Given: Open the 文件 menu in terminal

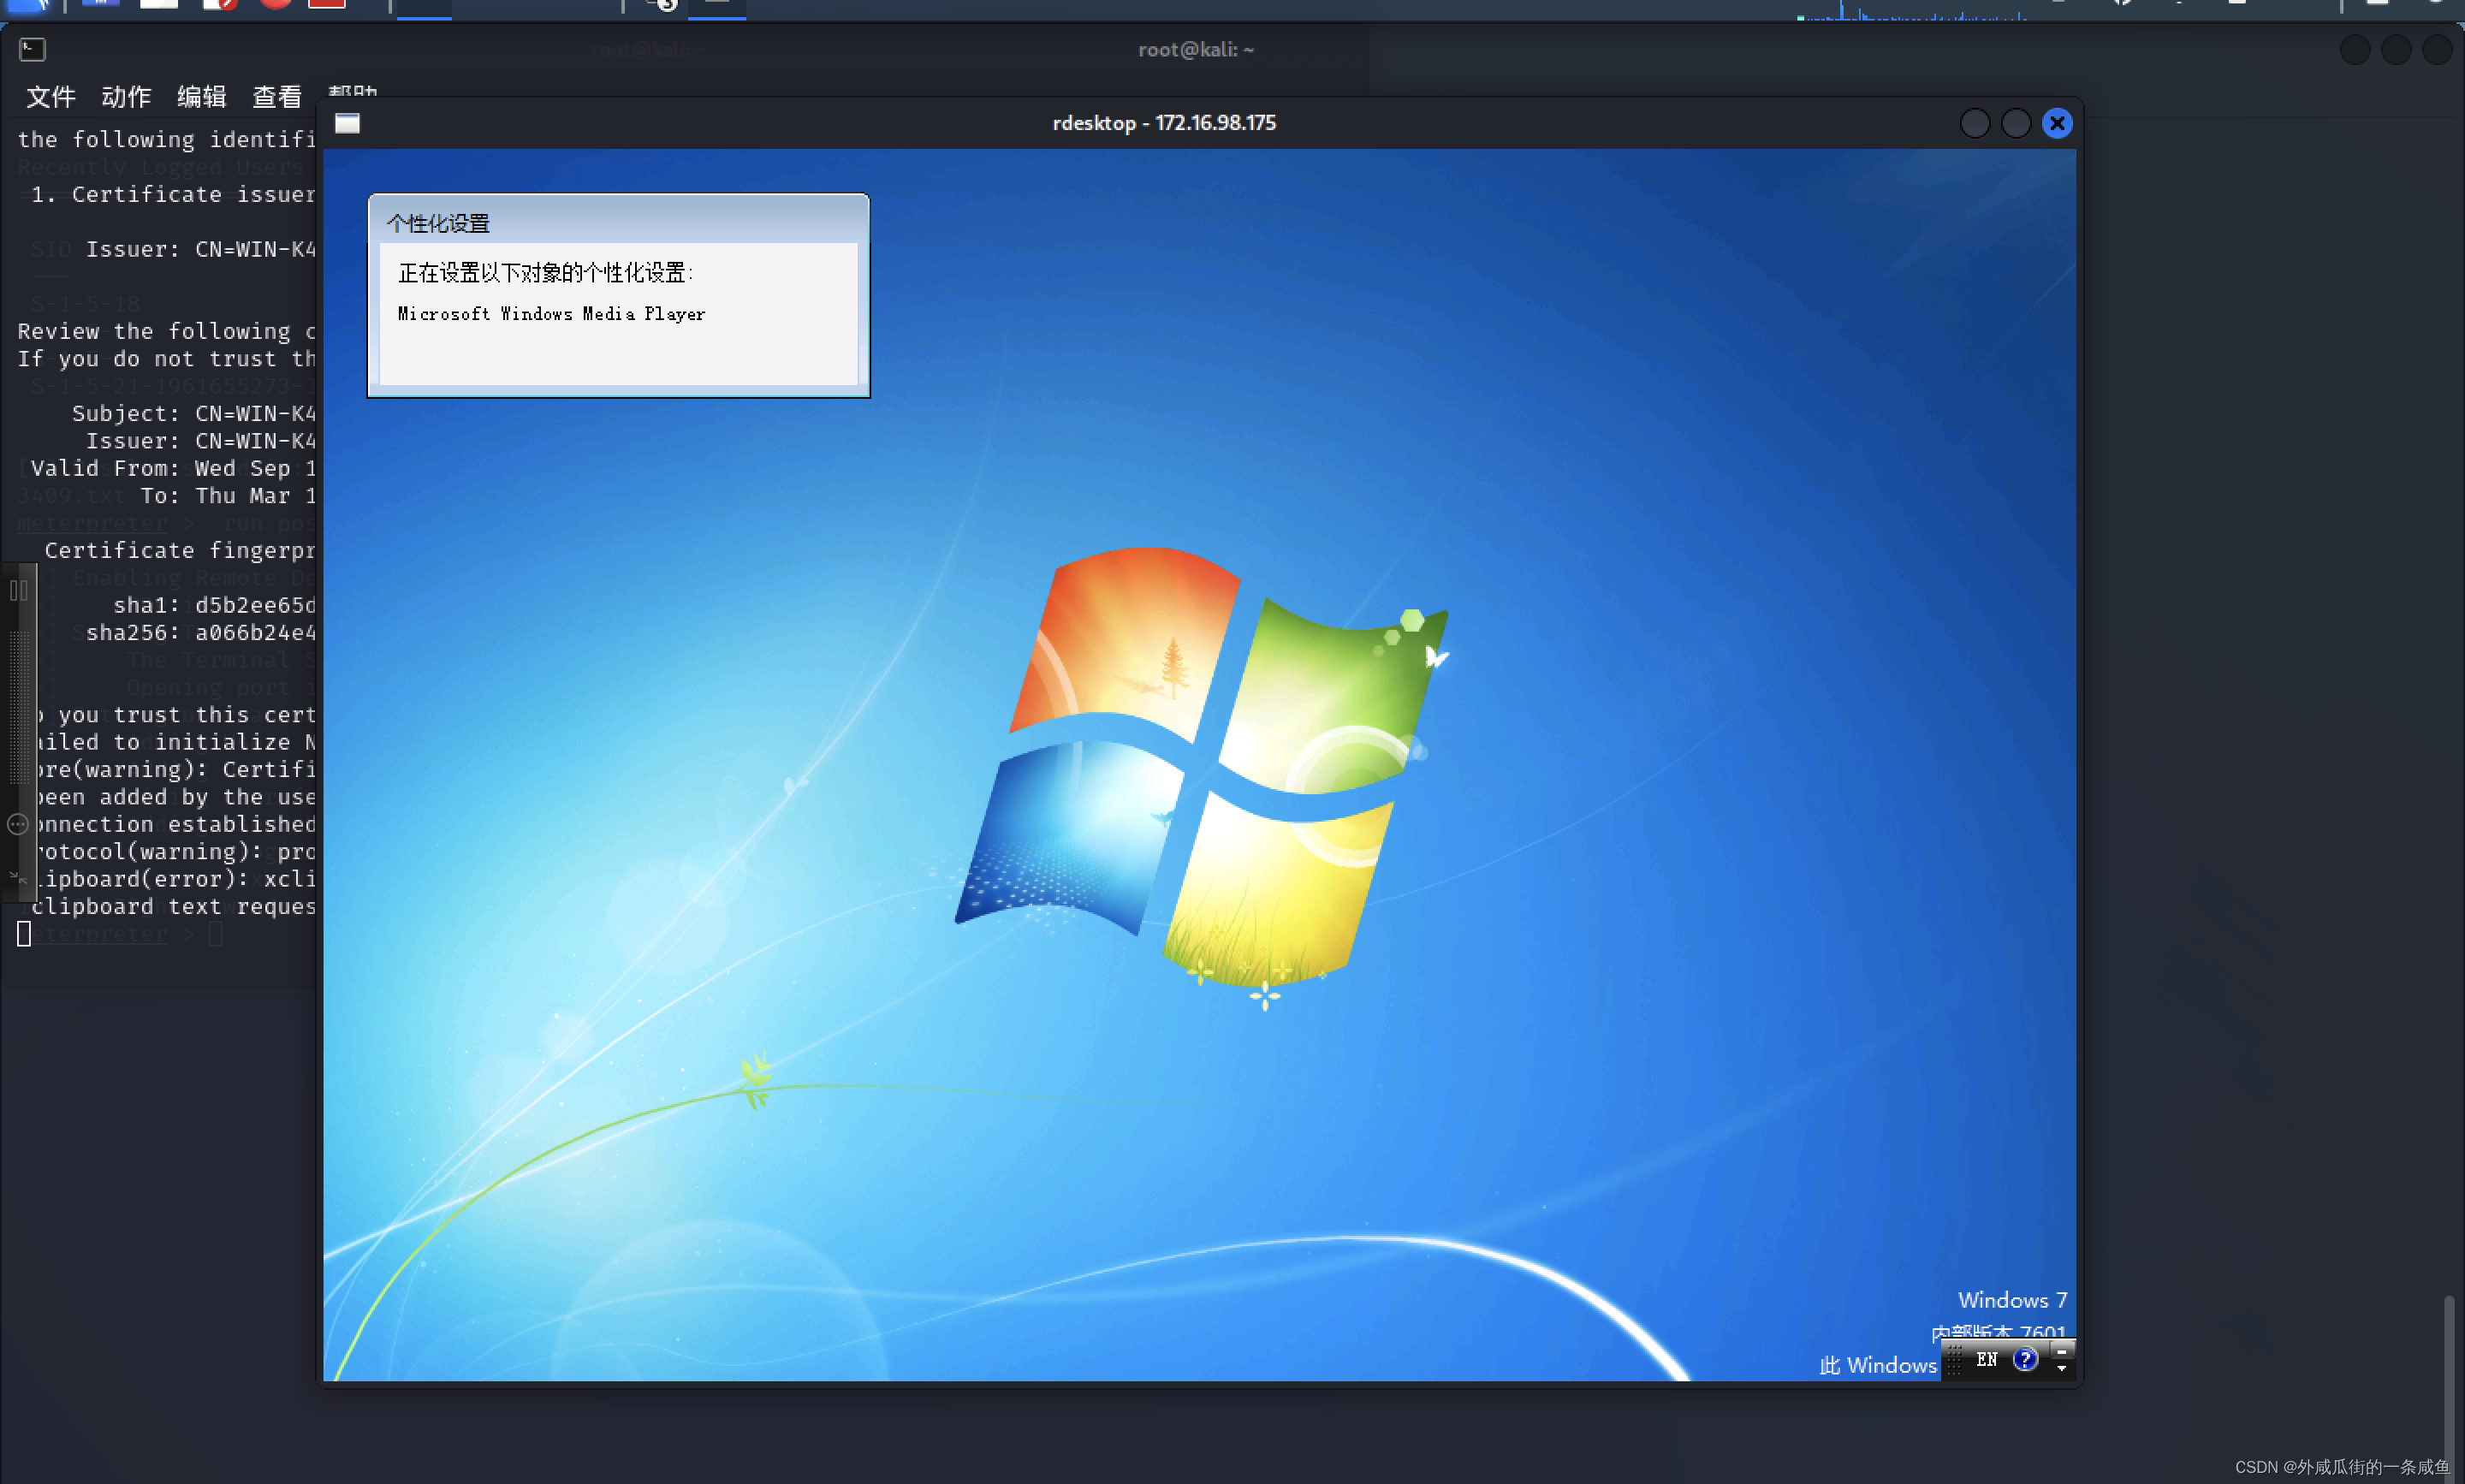Looking at the screenshot, I should pos(50,97).
